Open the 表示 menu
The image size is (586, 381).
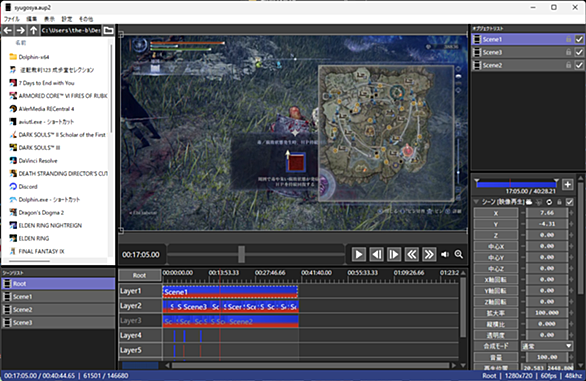(49, 19)
